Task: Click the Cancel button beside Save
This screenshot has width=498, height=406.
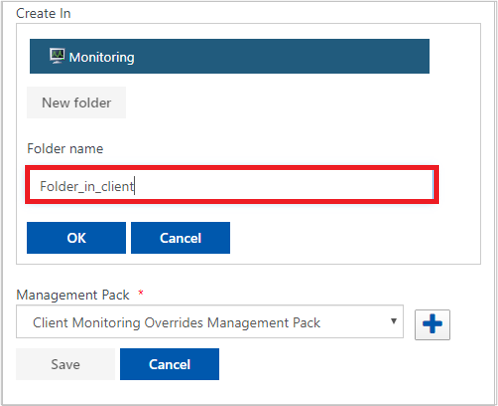Action: [169, 364]
